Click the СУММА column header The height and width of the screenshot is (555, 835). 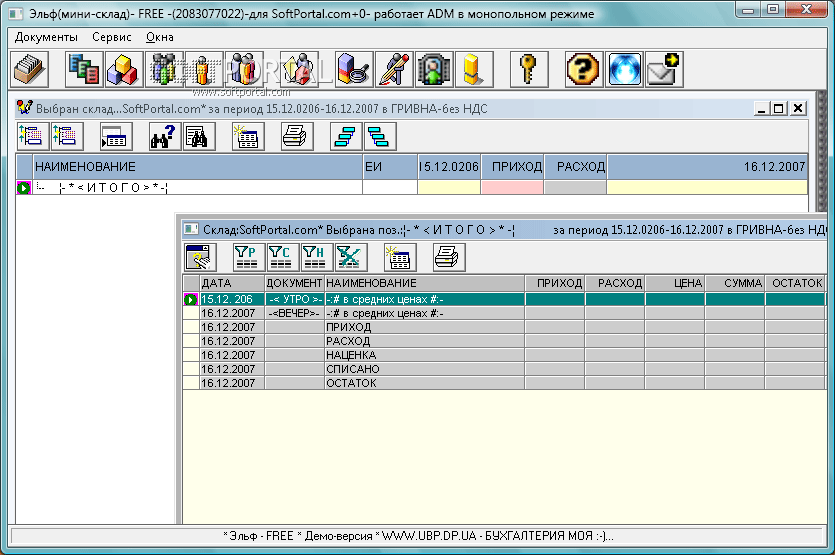(735, 283)
